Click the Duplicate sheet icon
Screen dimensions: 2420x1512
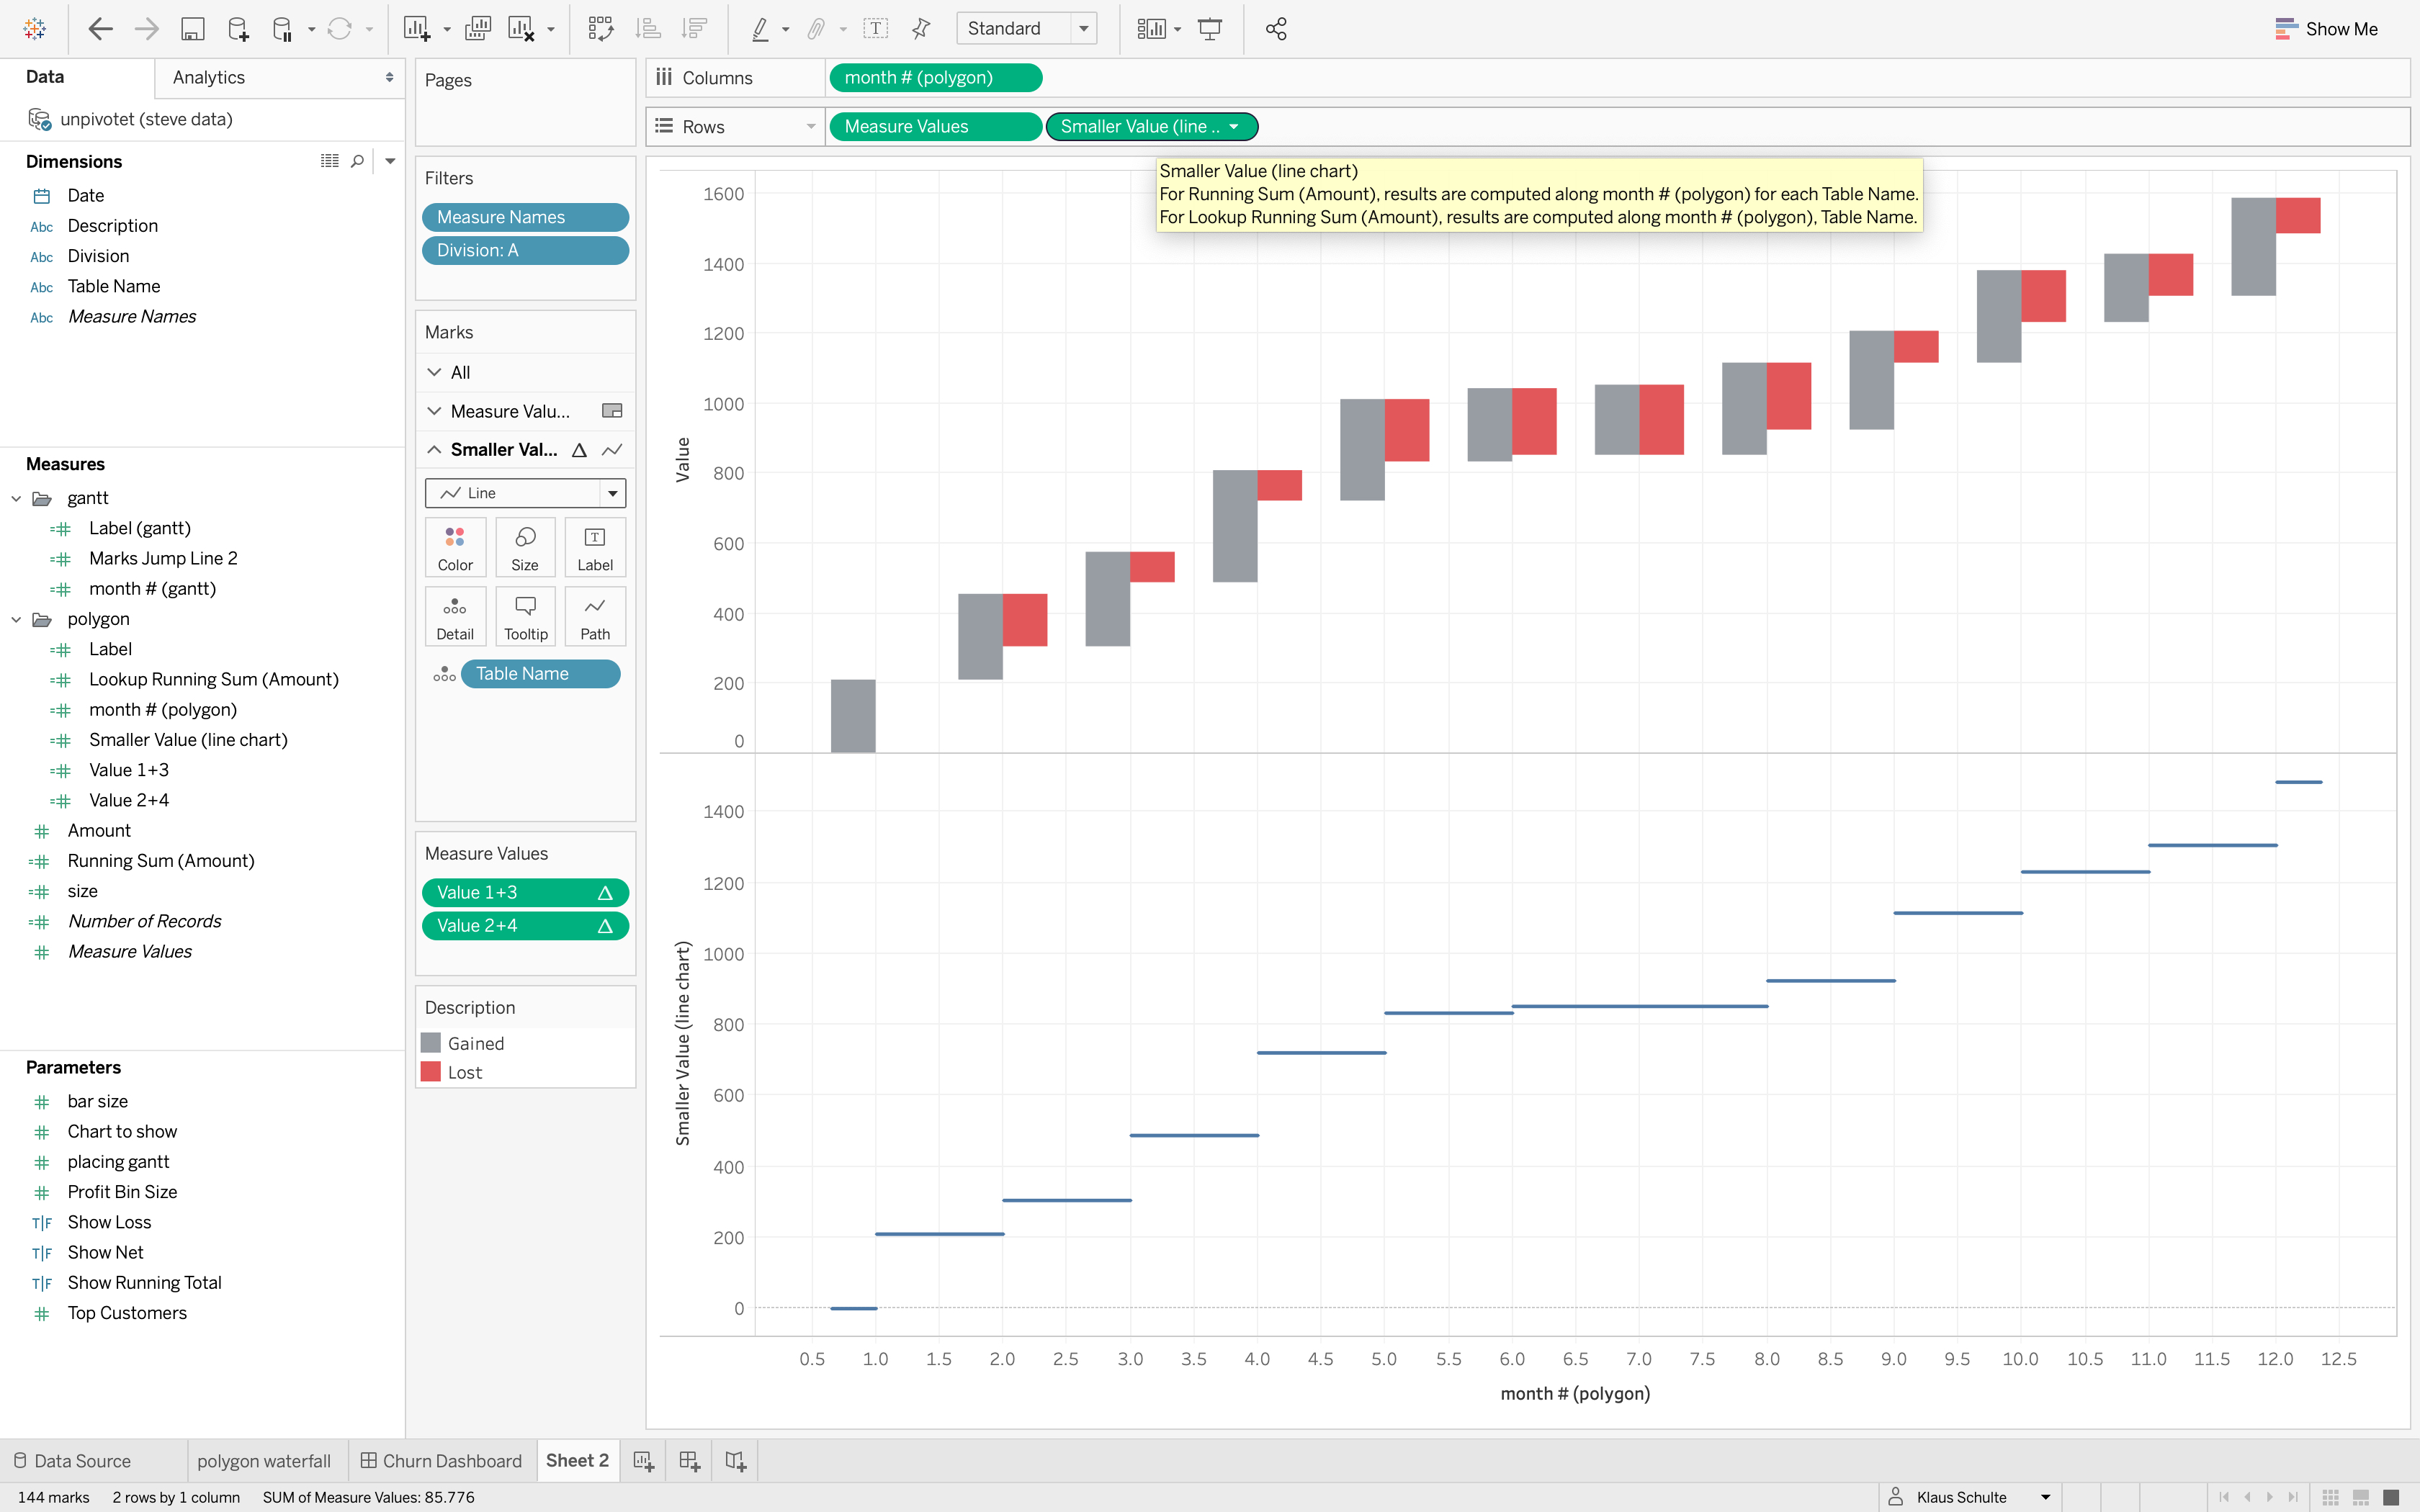point(478,29)
